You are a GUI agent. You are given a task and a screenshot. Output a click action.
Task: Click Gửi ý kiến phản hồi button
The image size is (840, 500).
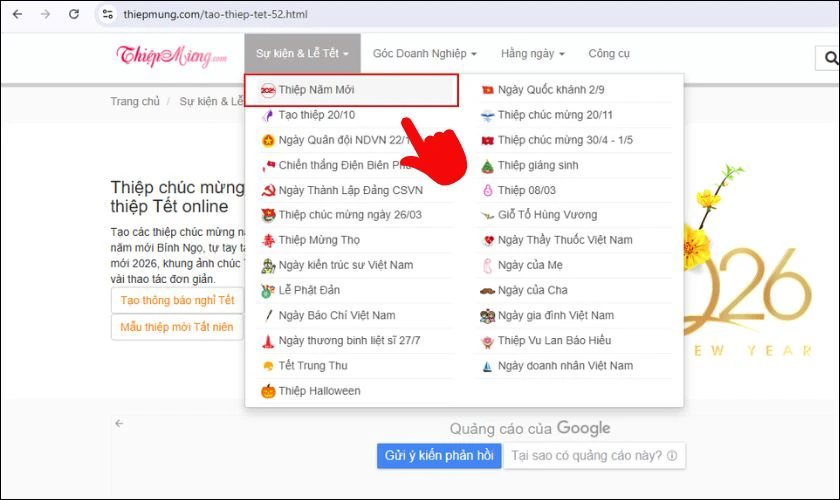pyautogui.click(x=439, y=456)
